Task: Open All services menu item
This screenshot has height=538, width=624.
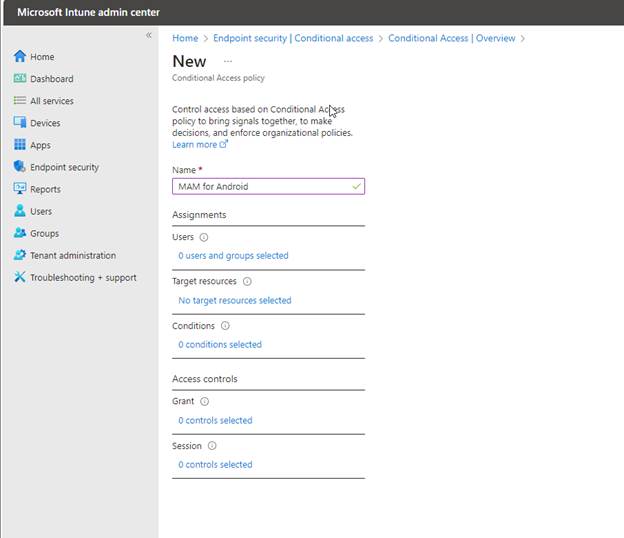Action: (51, 101)
